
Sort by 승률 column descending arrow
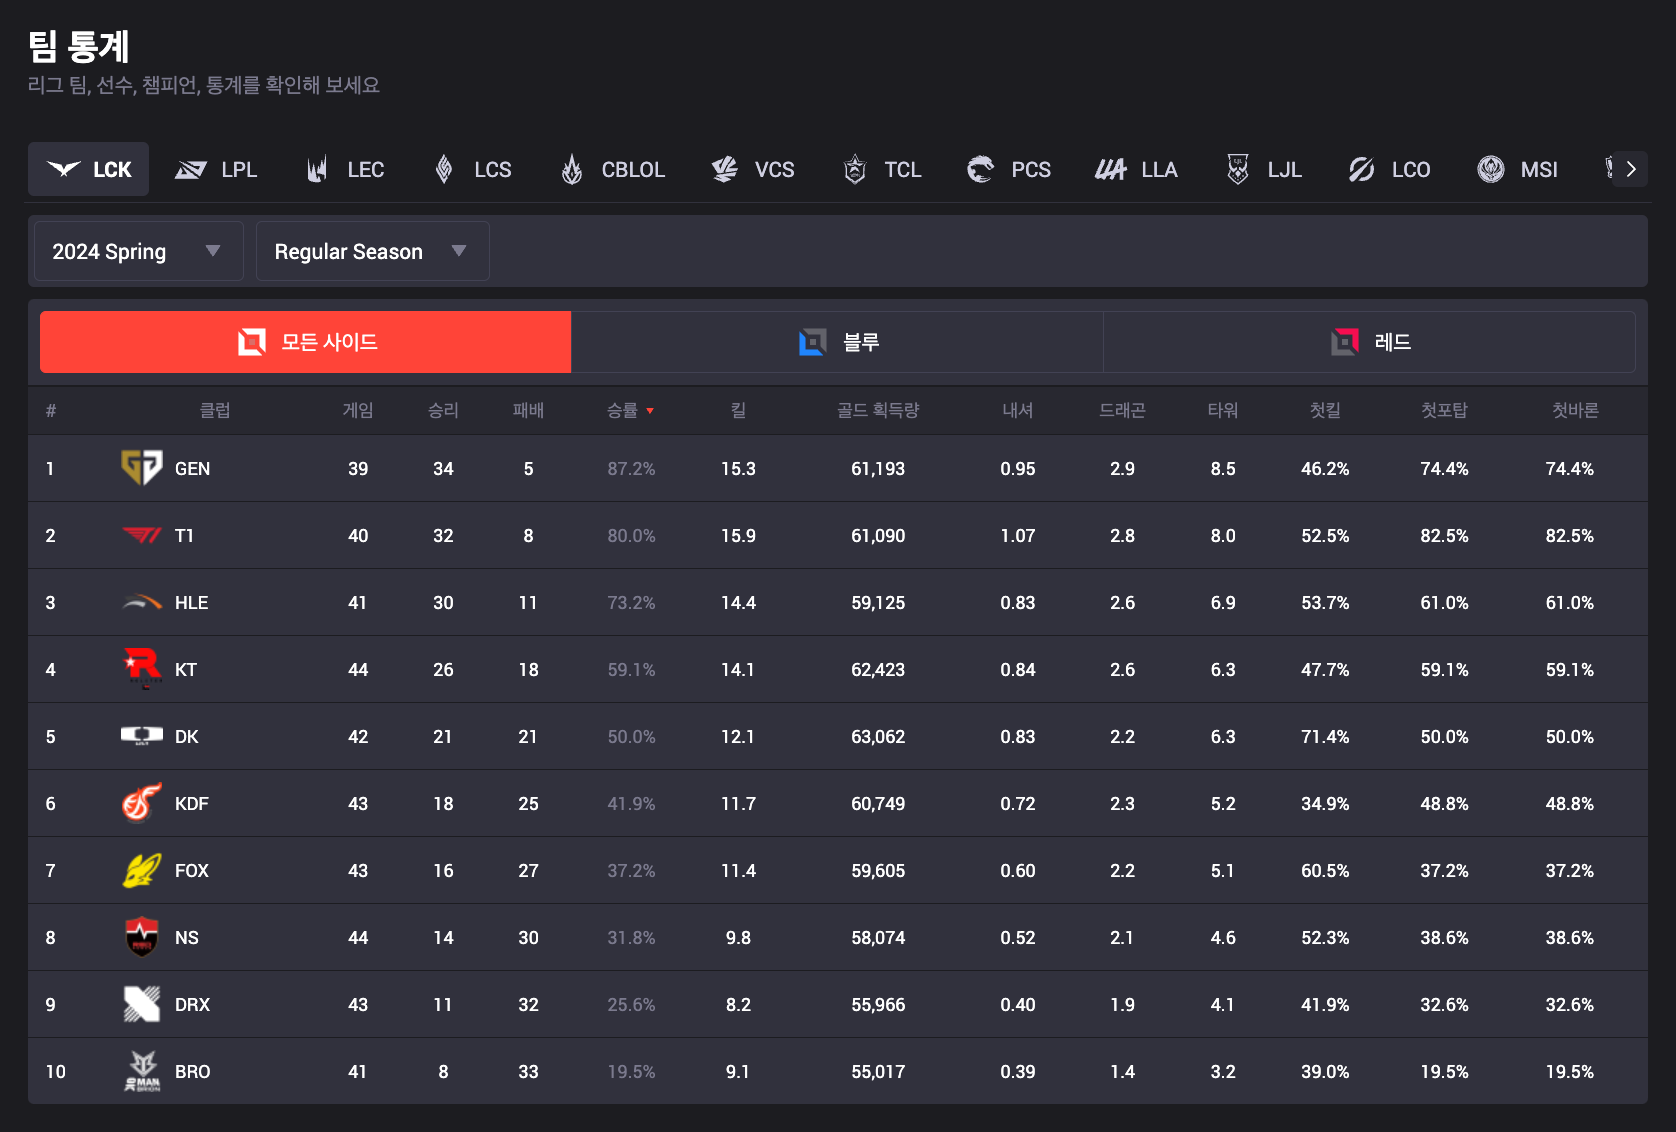click(x=650, y=411)
